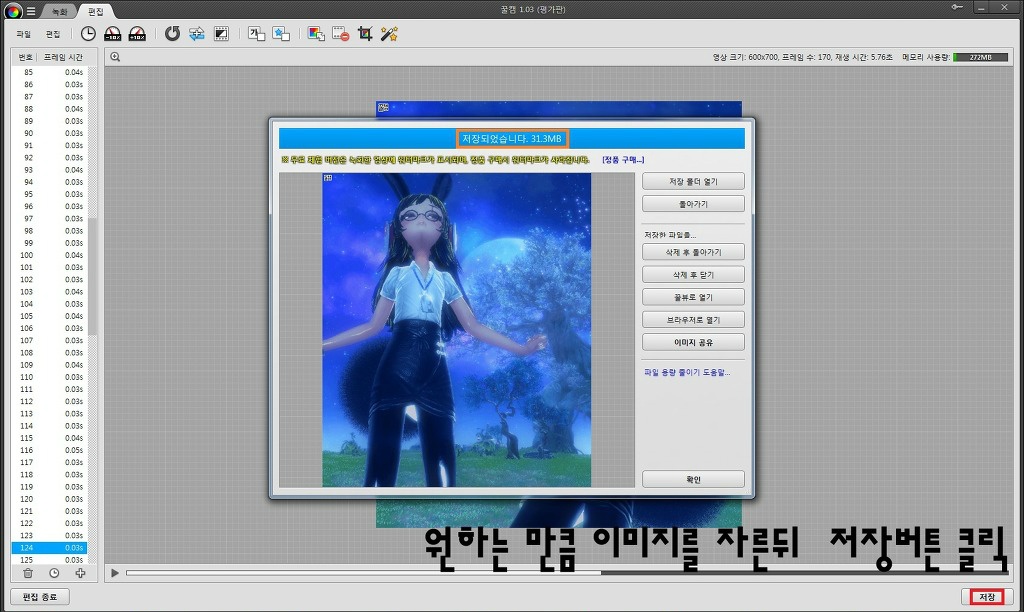Click the key license icon in title bar

(957, 7)
